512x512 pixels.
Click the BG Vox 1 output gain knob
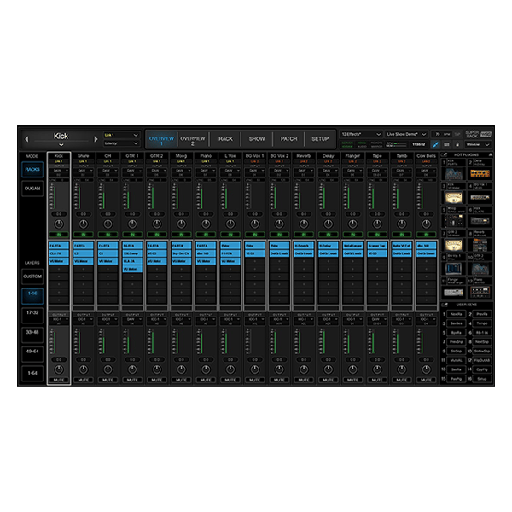(255, 369)
